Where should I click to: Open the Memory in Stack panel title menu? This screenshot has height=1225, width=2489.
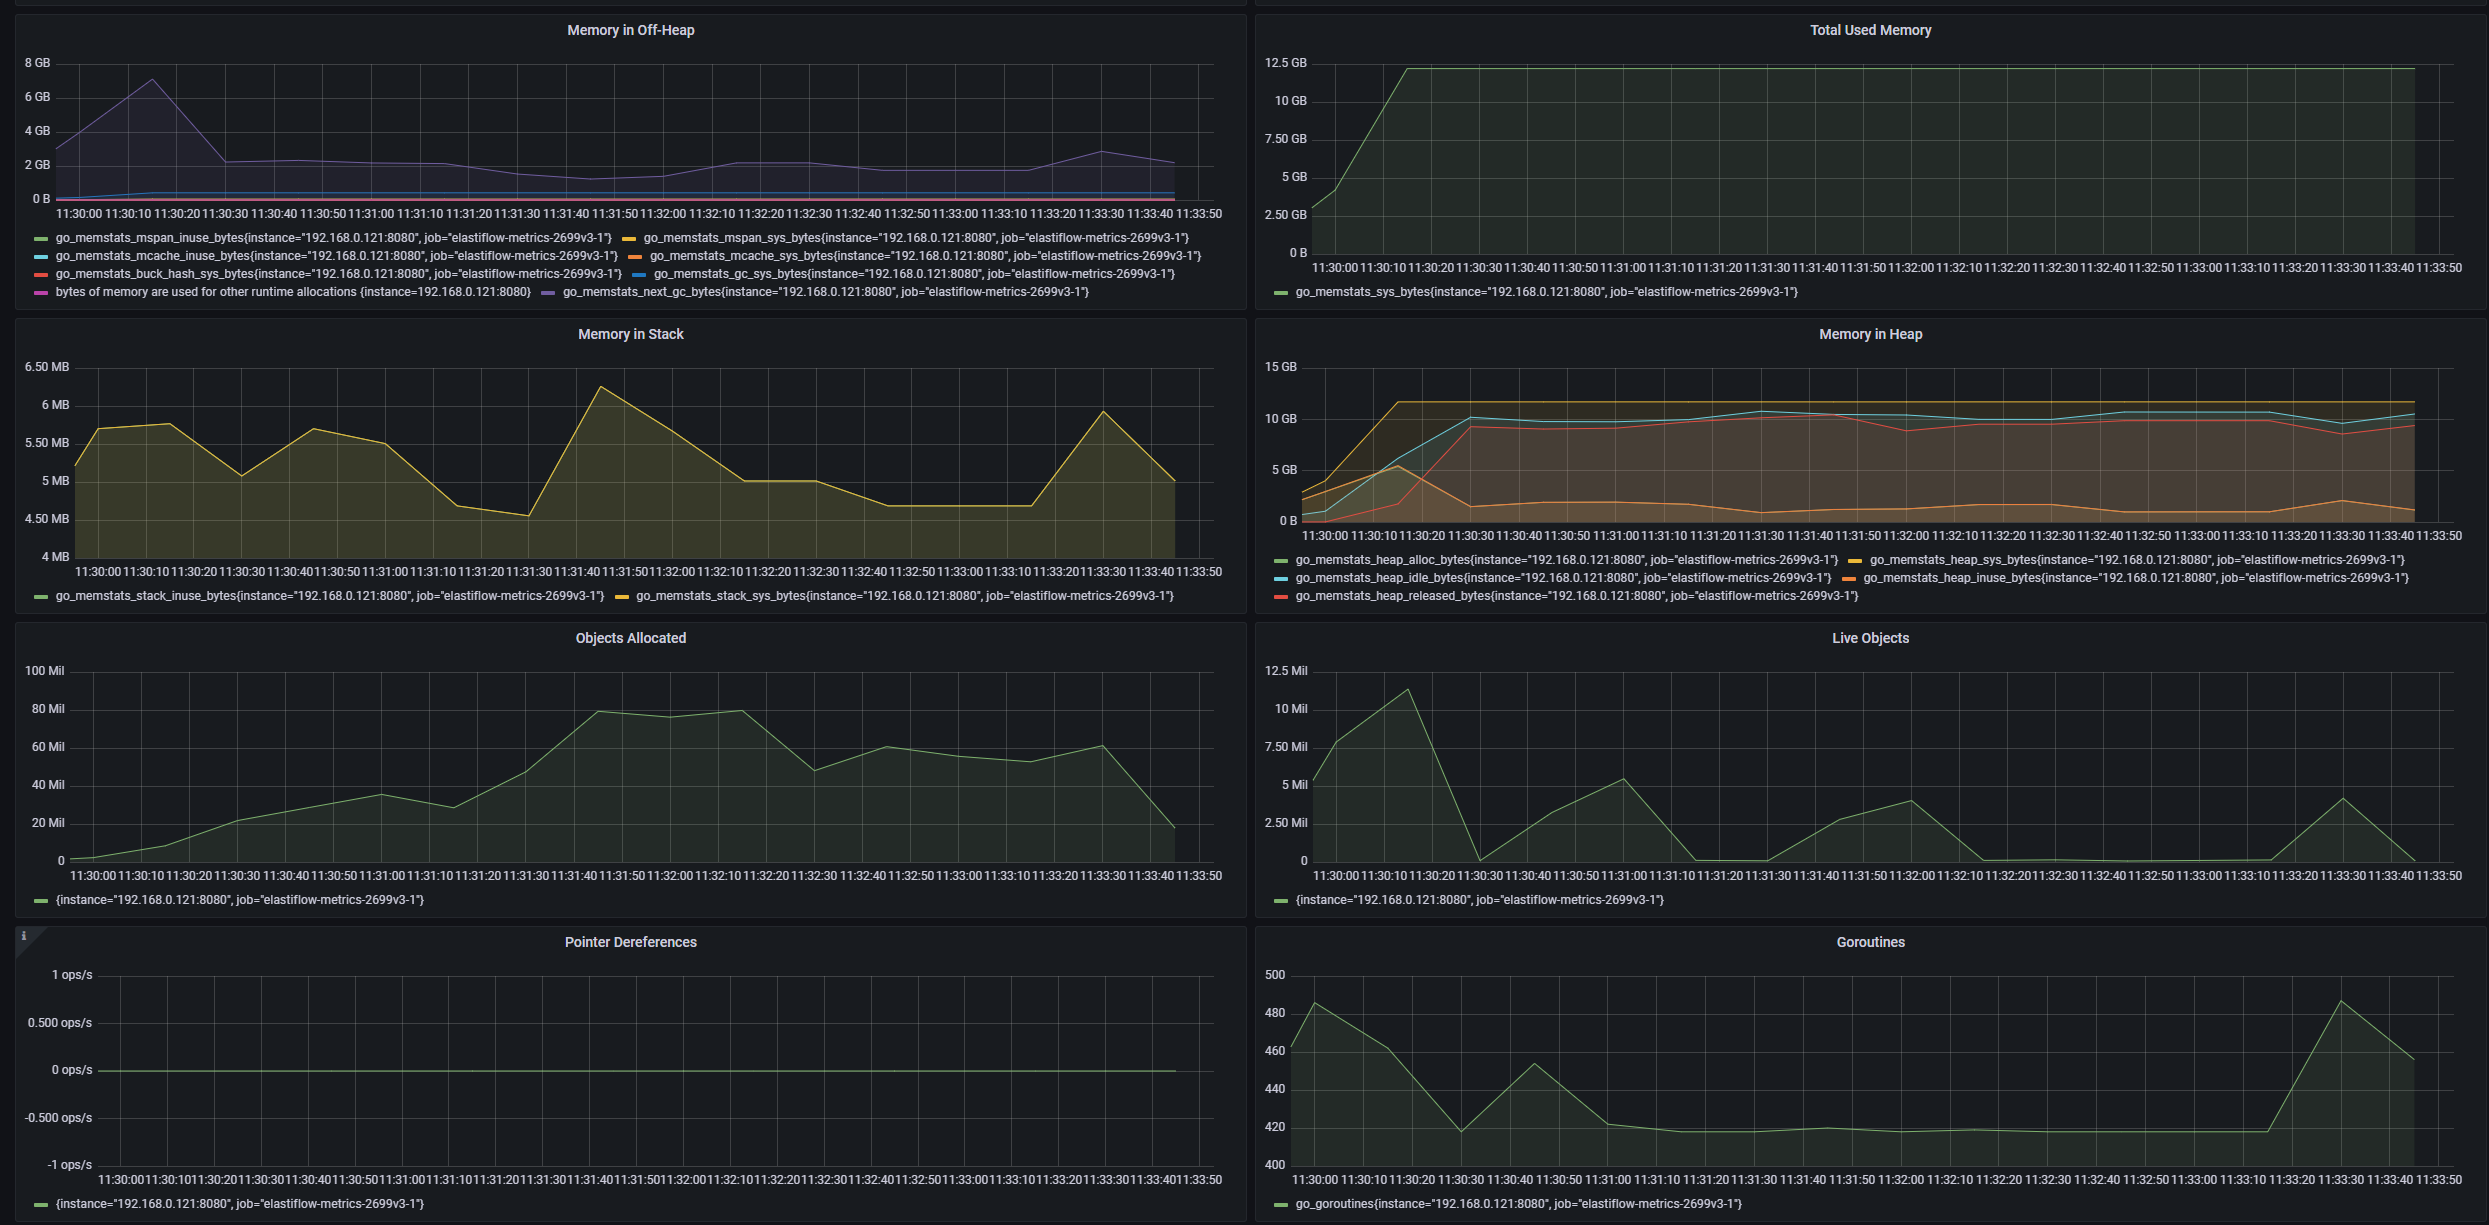point(630,334)
